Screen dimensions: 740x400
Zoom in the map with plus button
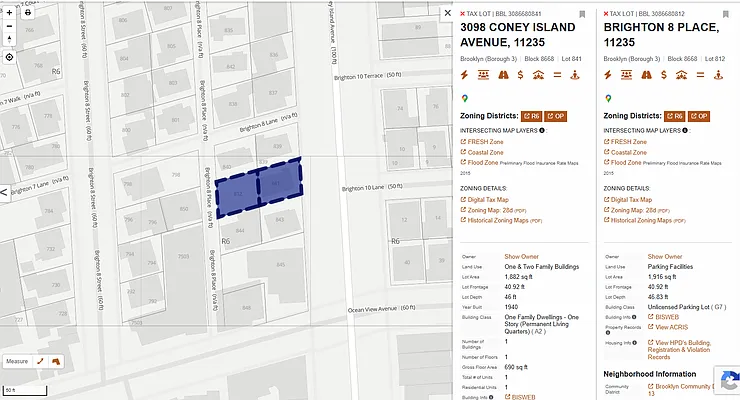click(x=9, y=13)
